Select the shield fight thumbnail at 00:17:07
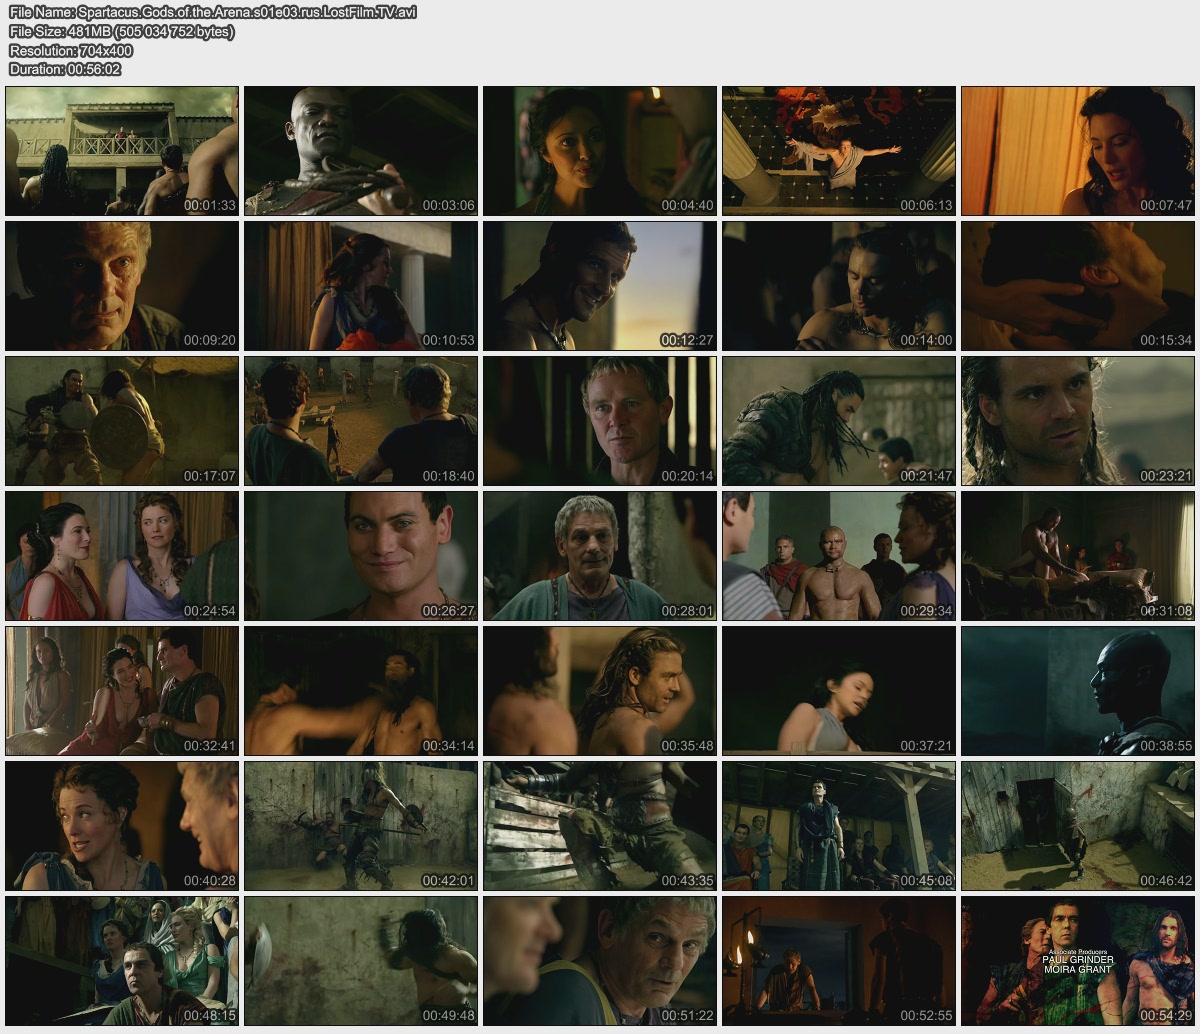 (x=122, y=421)
